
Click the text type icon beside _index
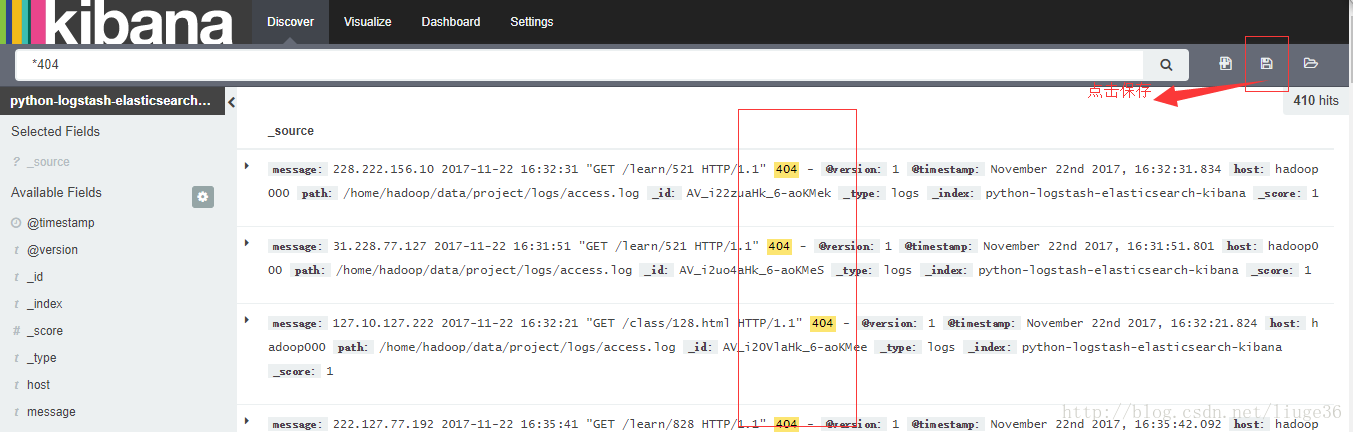(16, 304)
